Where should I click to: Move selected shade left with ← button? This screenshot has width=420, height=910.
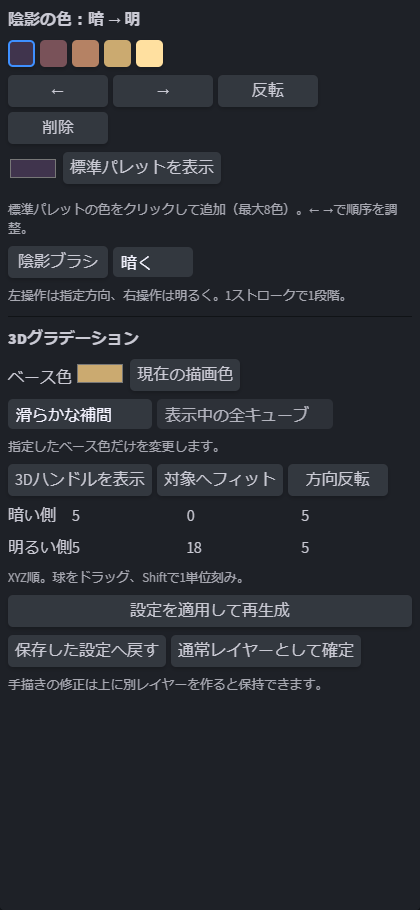coord(58,91)
